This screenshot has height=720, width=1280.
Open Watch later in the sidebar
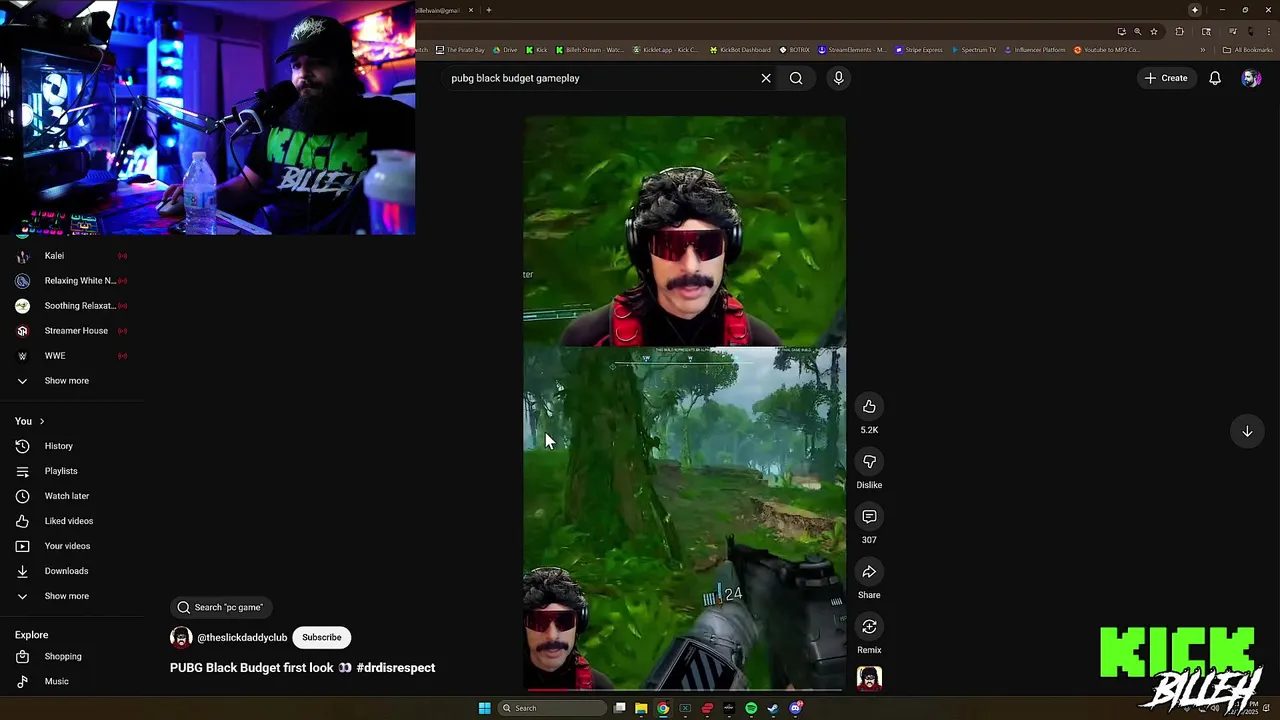(72, 496)
